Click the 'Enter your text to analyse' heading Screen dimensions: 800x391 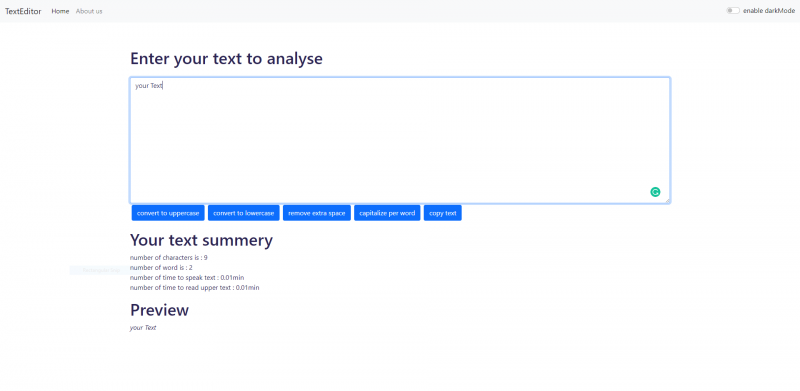point(227,59)
